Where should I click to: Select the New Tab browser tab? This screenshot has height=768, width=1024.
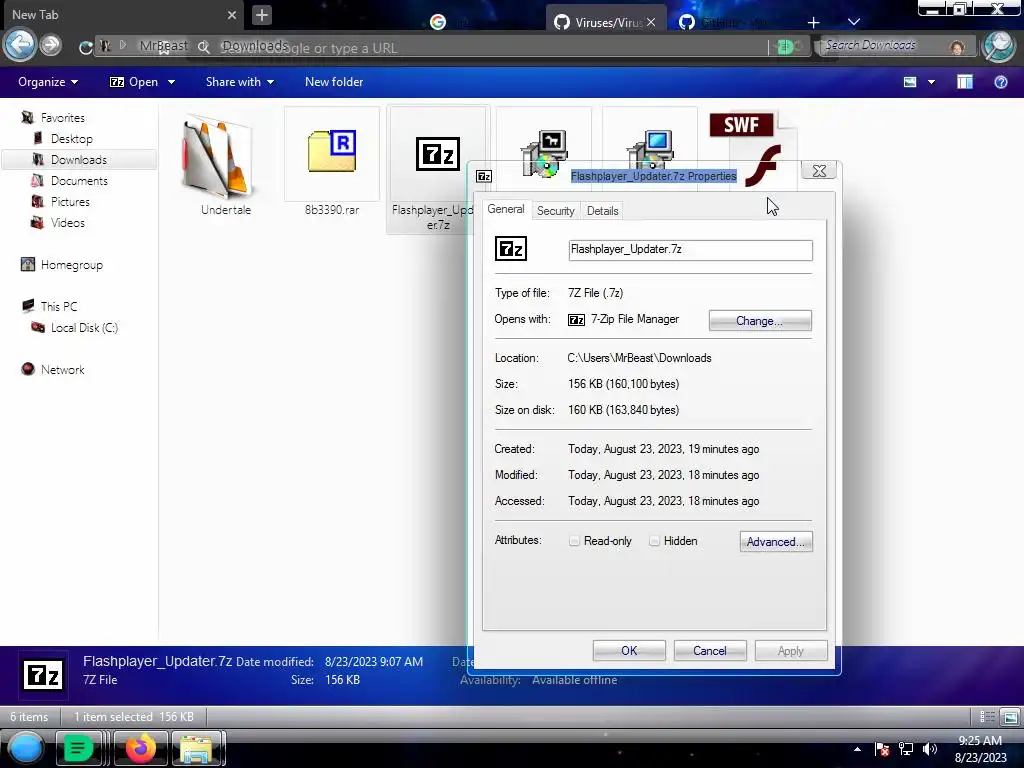[x=121, y=14]
